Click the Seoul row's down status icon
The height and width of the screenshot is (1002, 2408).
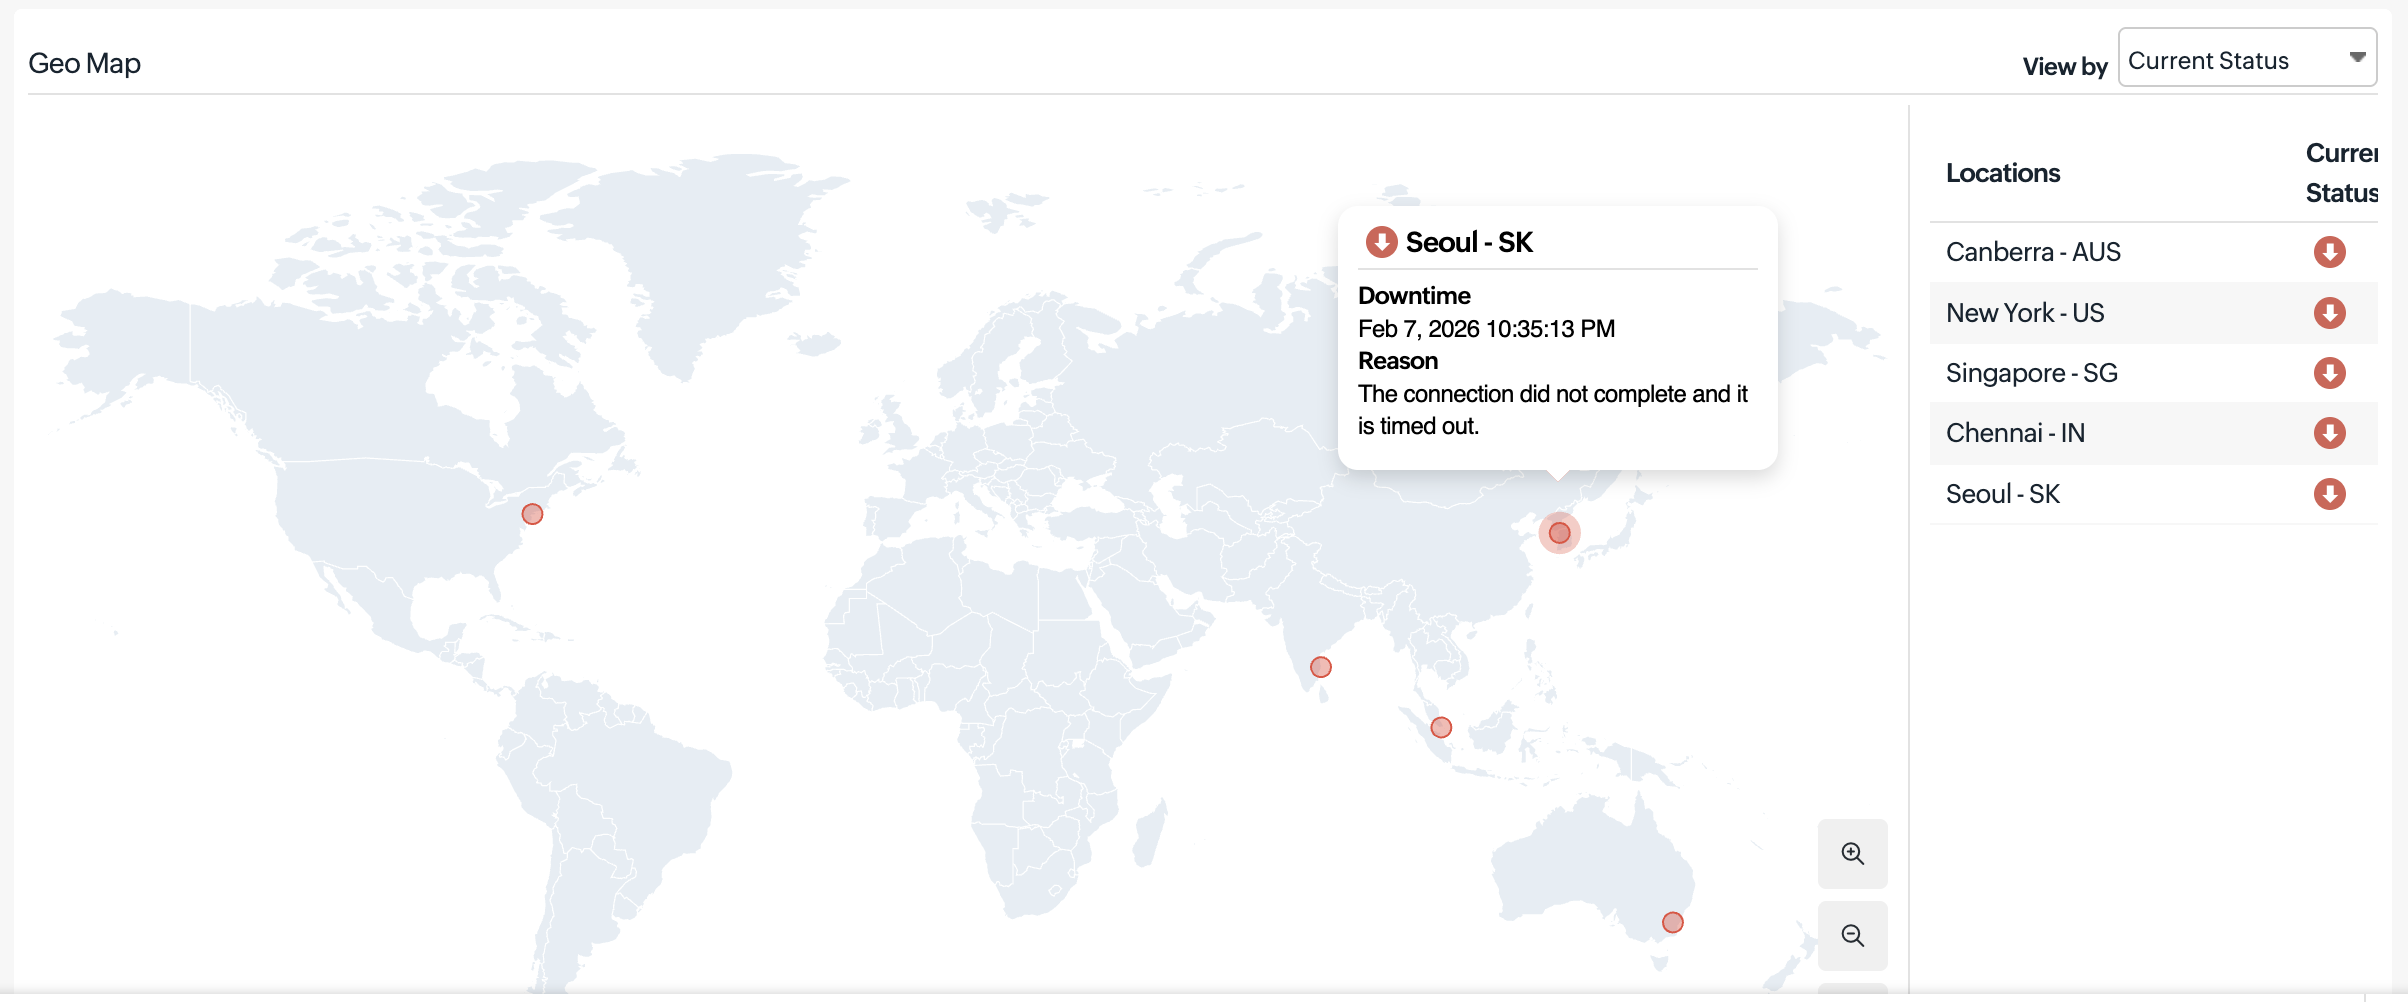point(2329,494)
